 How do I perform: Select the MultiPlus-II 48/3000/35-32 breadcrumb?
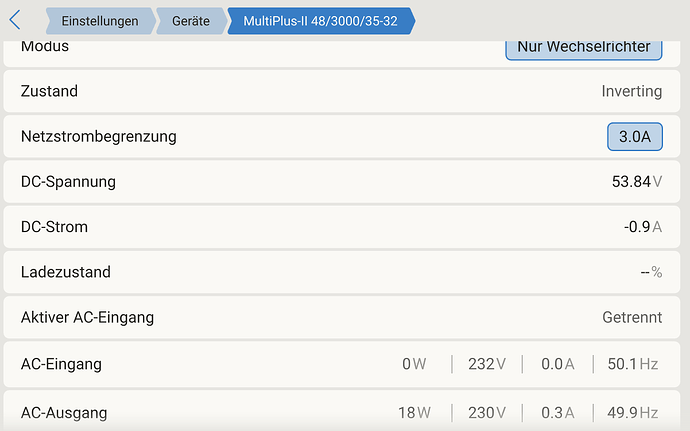pos(321,21)
